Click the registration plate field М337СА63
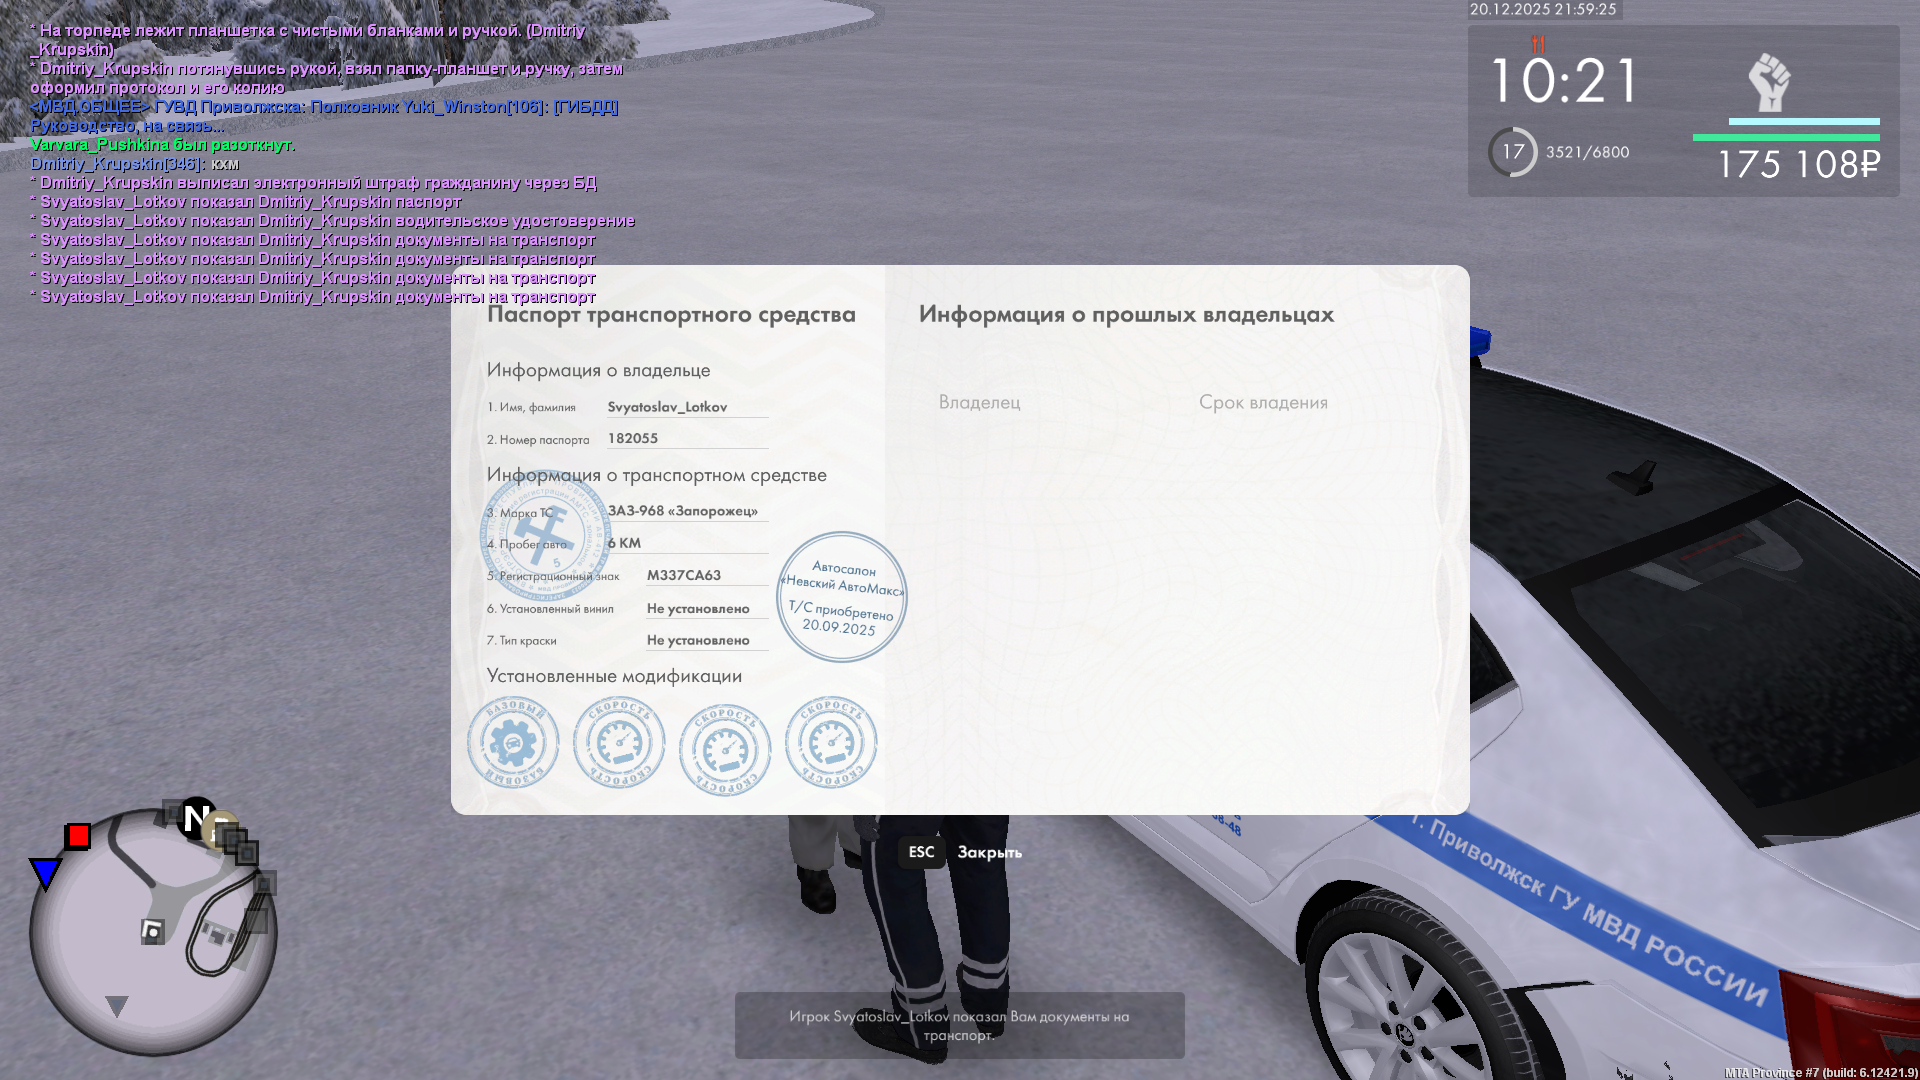 [684, 575]
